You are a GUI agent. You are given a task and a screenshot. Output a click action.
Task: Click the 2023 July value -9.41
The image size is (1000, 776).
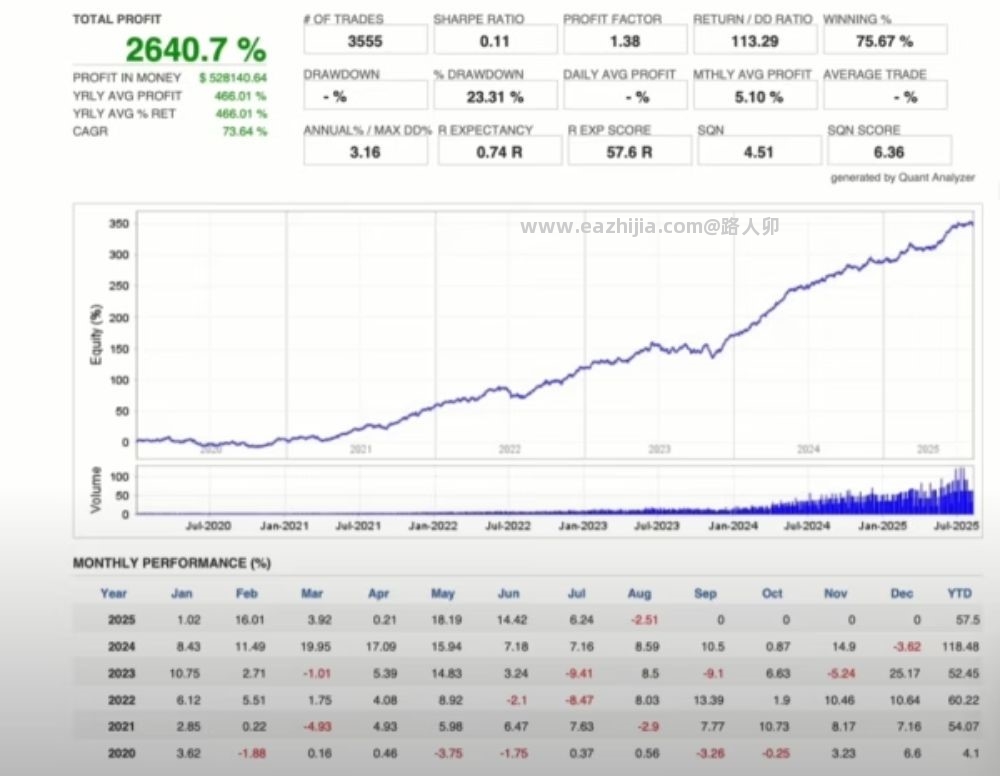pos(579,673)
